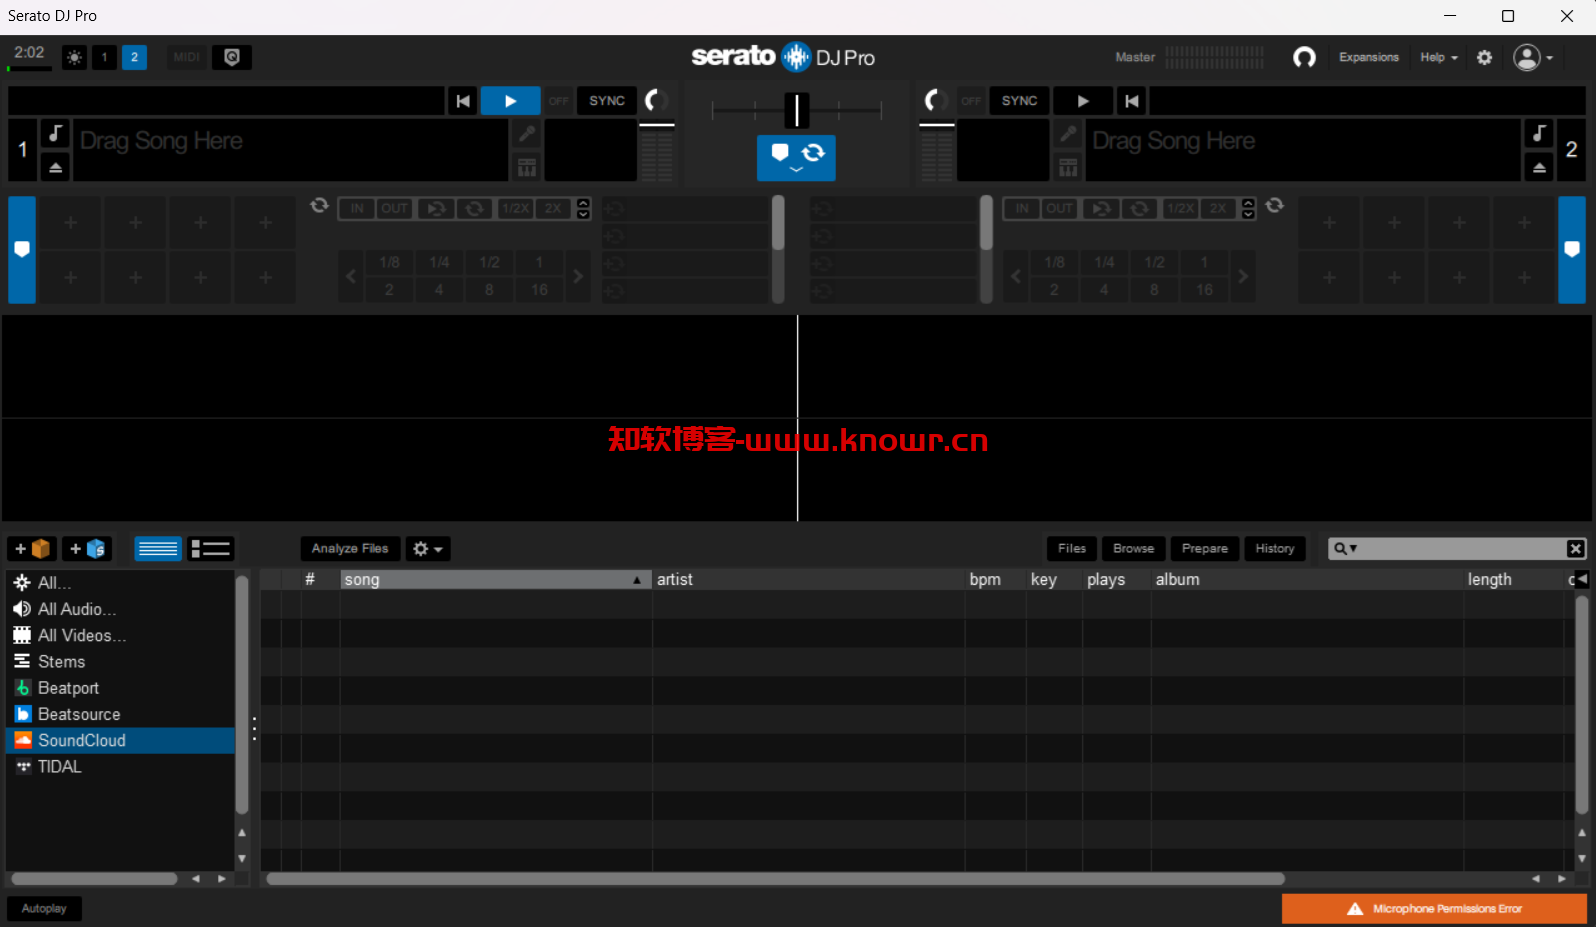1596x927 pixels.
Task: Switch to display layout 1
Action: point(104,57)
